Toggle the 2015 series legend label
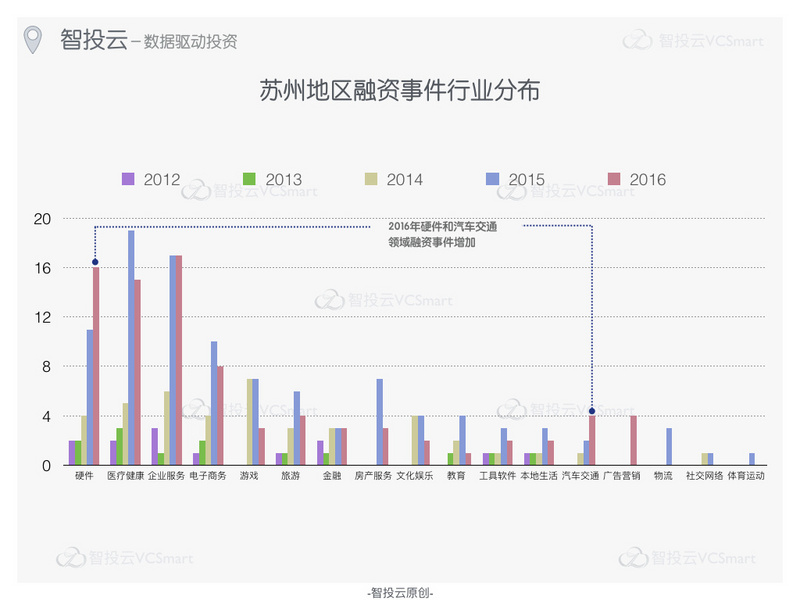 [526, 180]
